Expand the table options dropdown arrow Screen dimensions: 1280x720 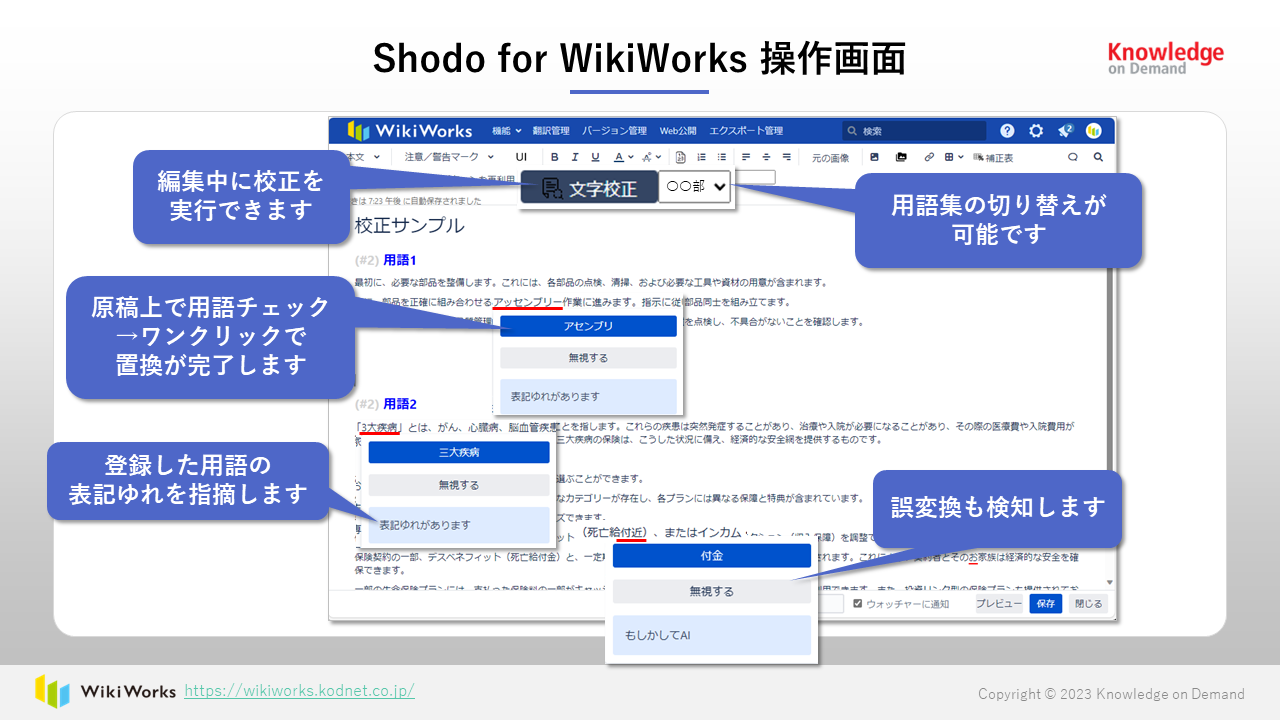tap(961, 157)
